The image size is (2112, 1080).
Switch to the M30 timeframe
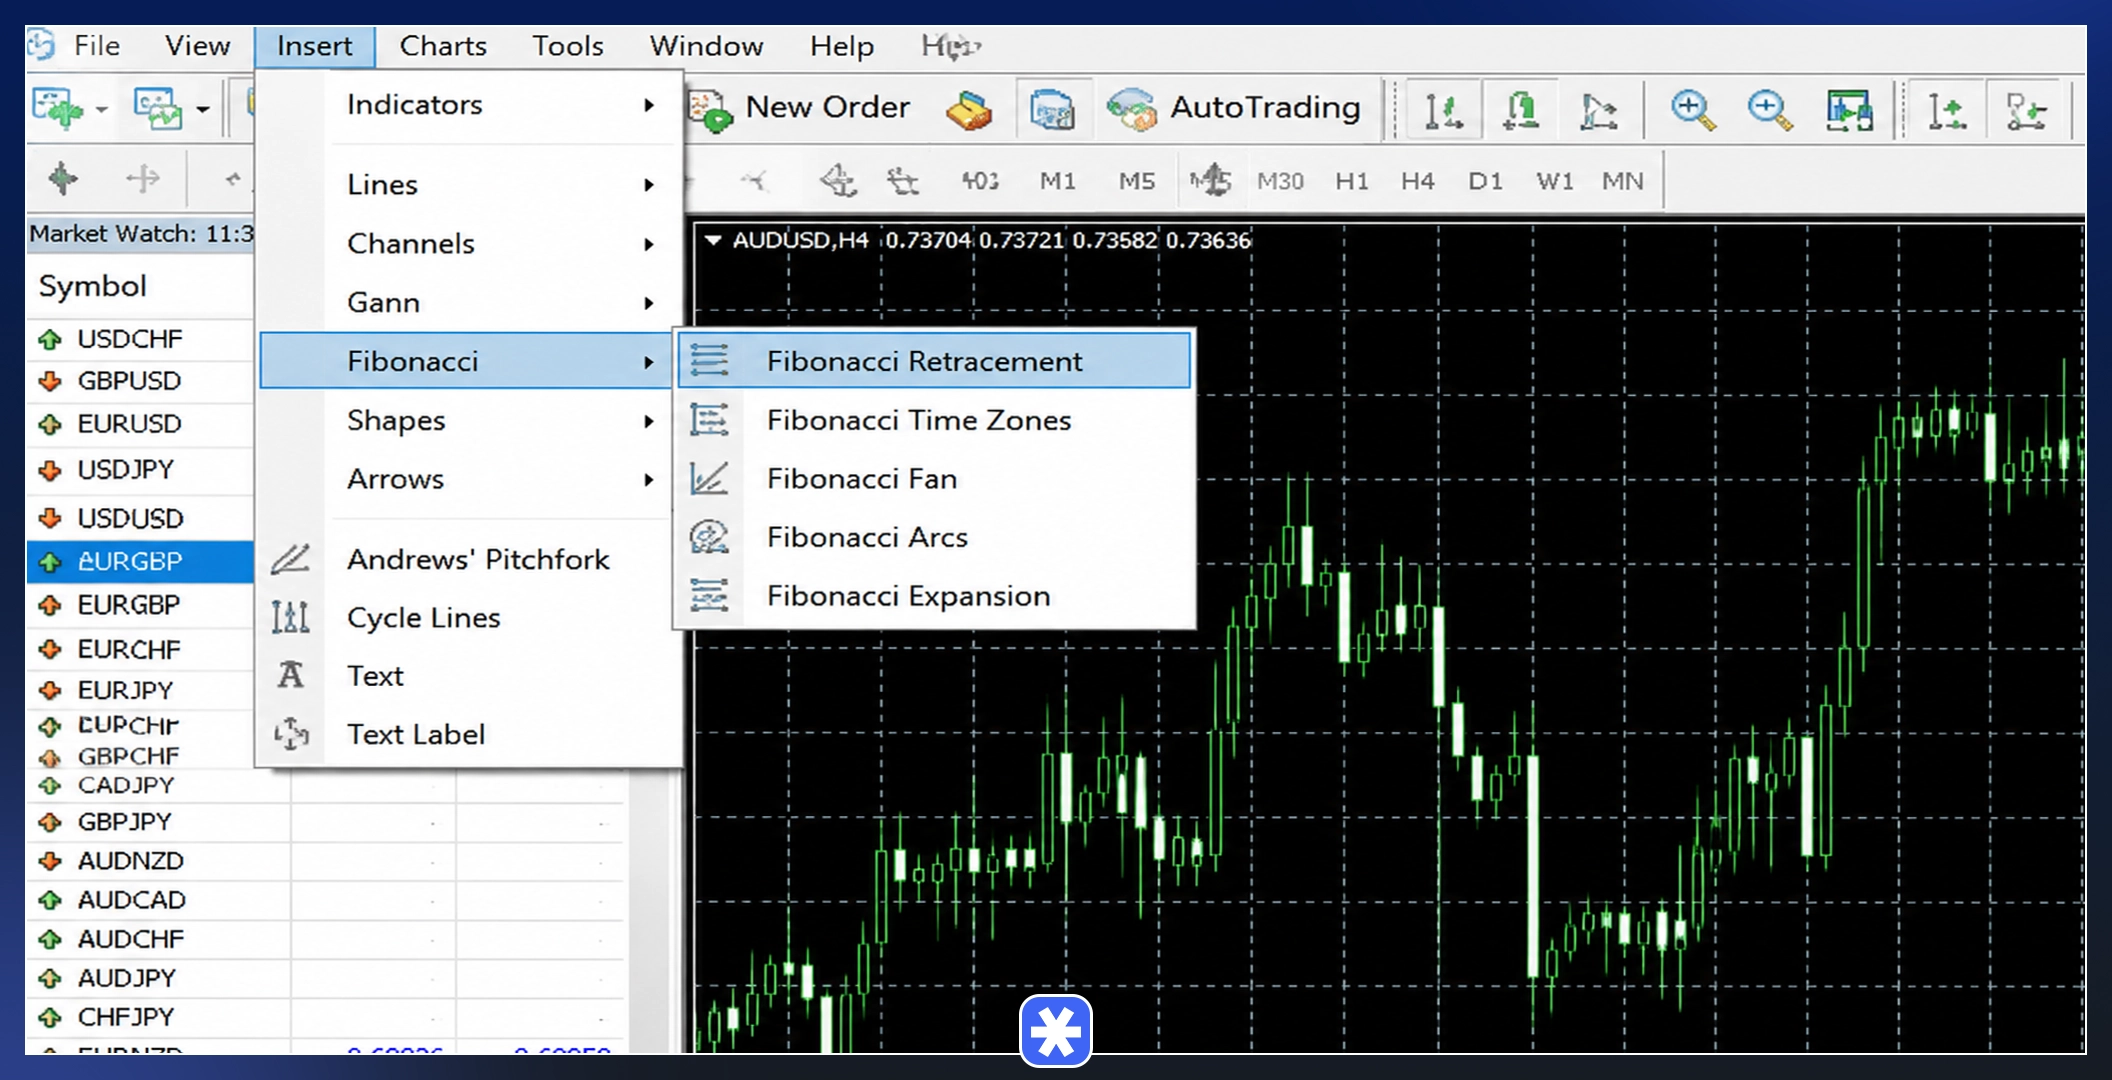click(1280, 181)
